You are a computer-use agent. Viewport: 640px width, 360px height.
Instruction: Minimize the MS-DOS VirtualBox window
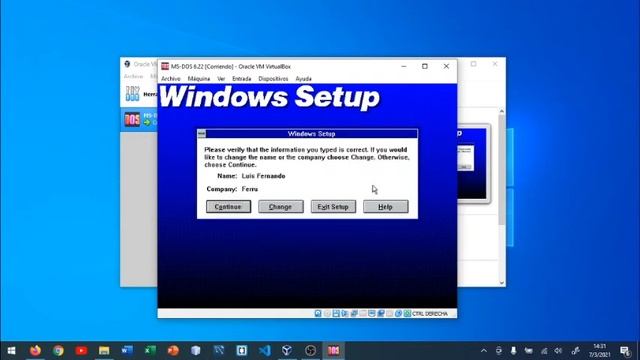[404, 66]
